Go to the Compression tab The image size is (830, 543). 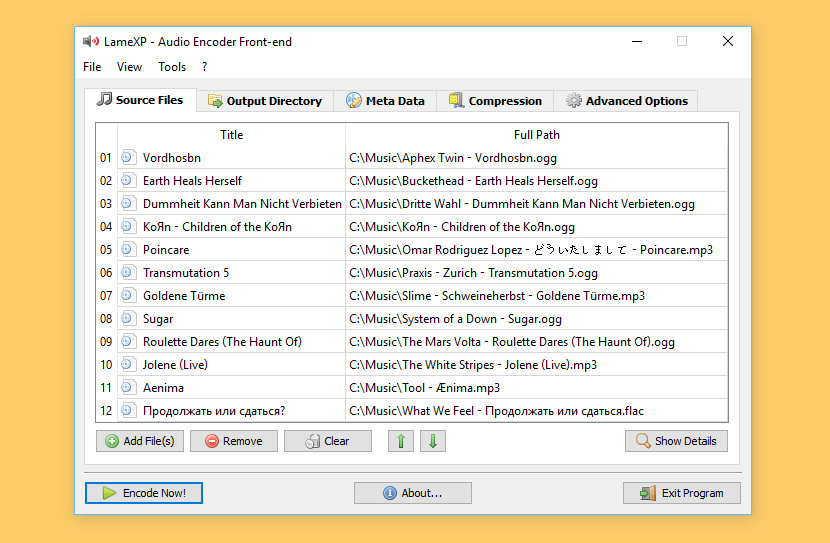(x=495, y=101)
